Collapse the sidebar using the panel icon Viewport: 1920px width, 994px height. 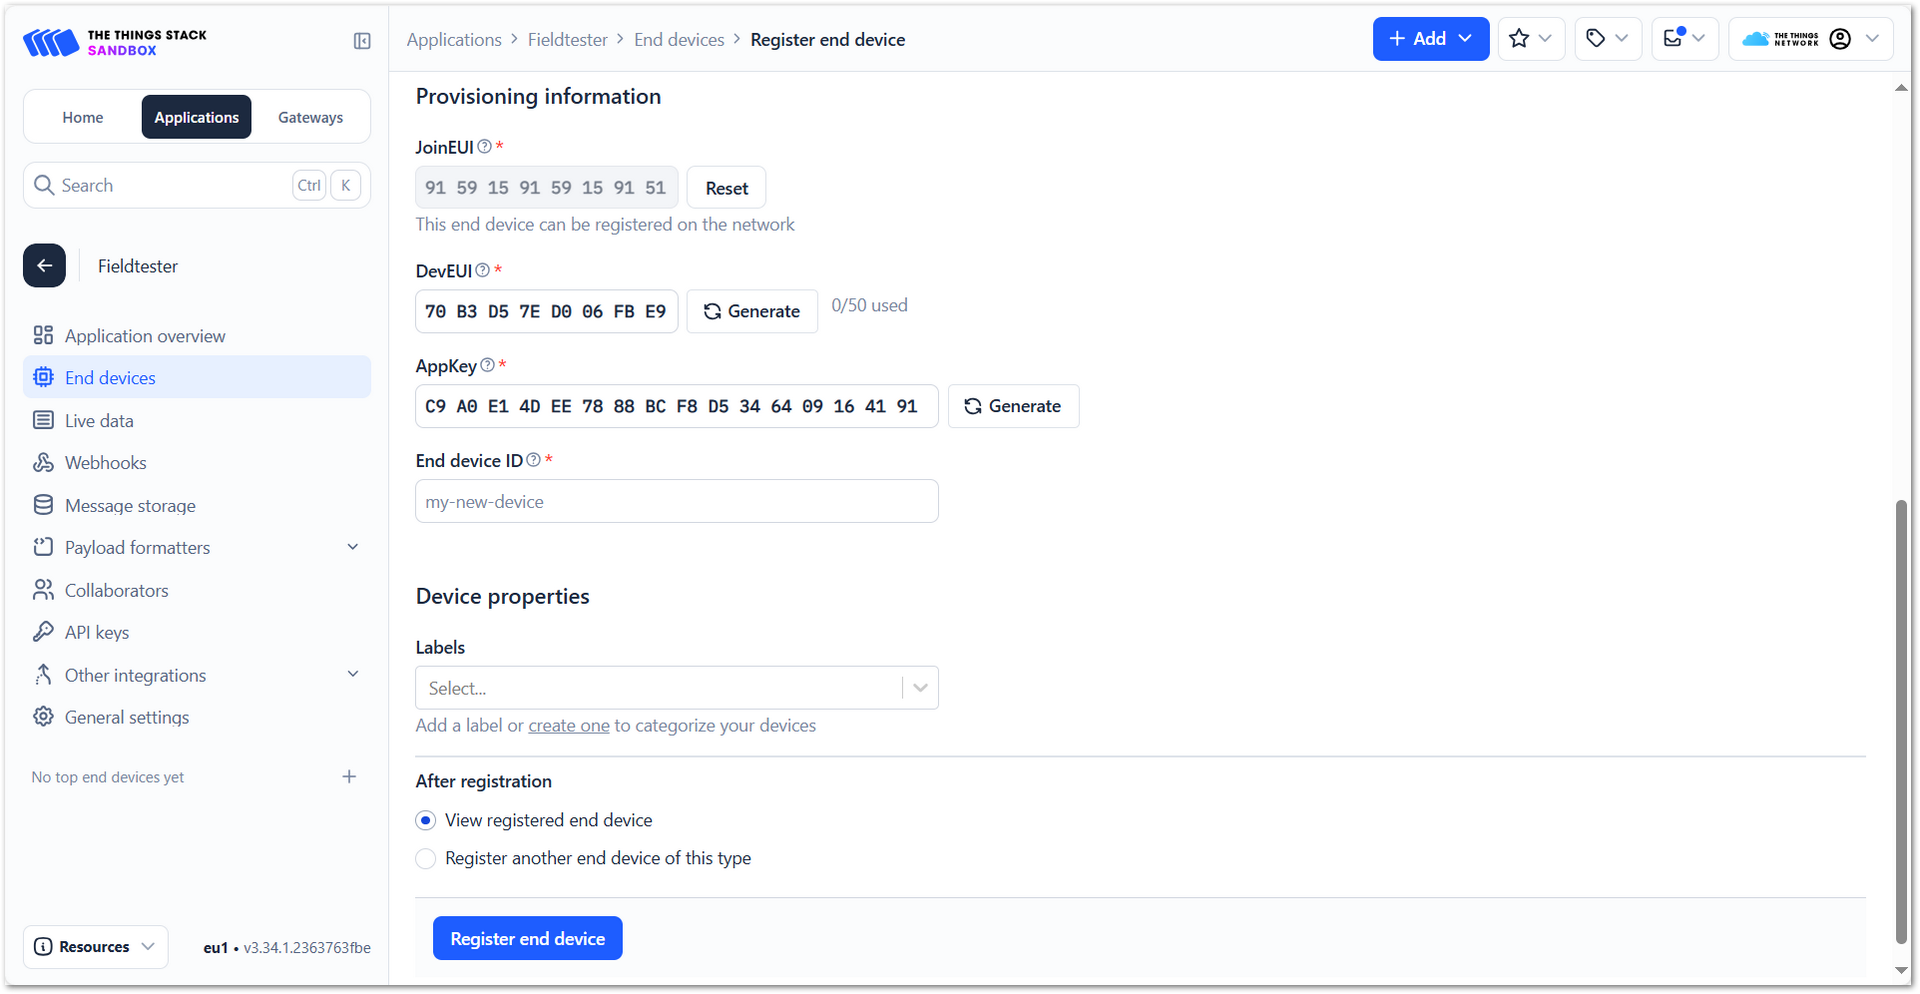(362, 41)
